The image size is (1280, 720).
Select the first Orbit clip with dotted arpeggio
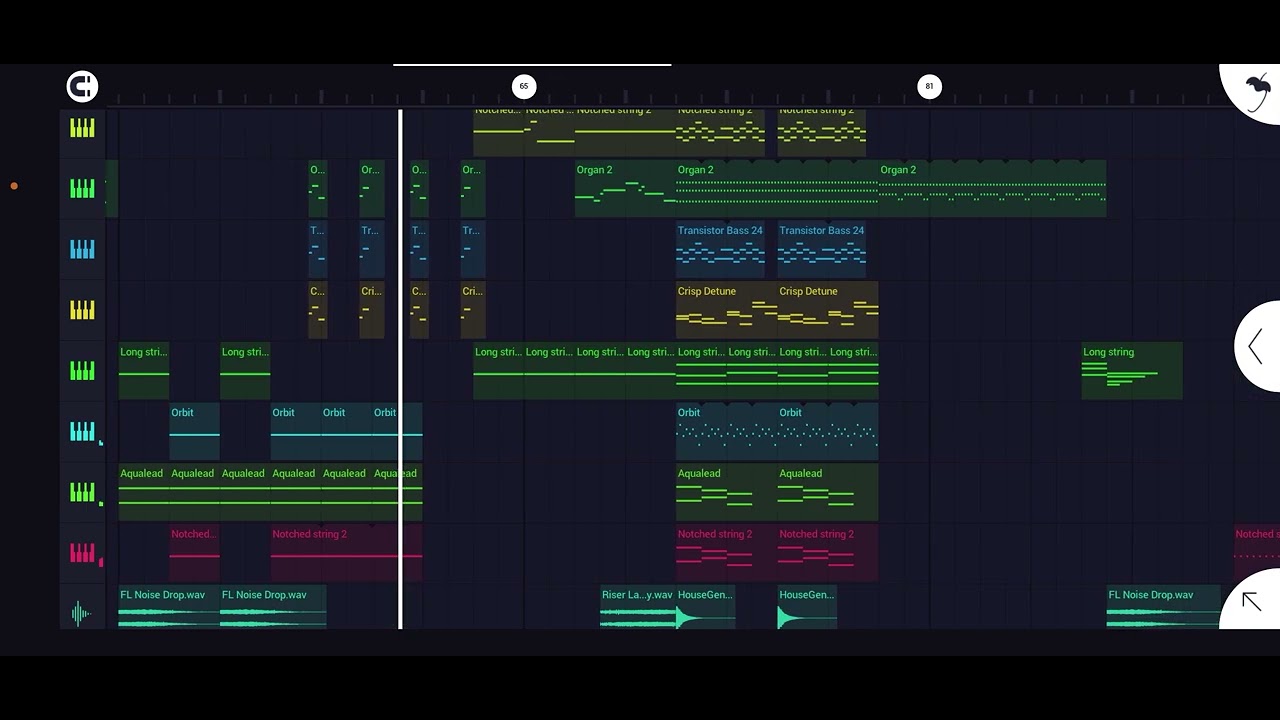pos(727,431)
